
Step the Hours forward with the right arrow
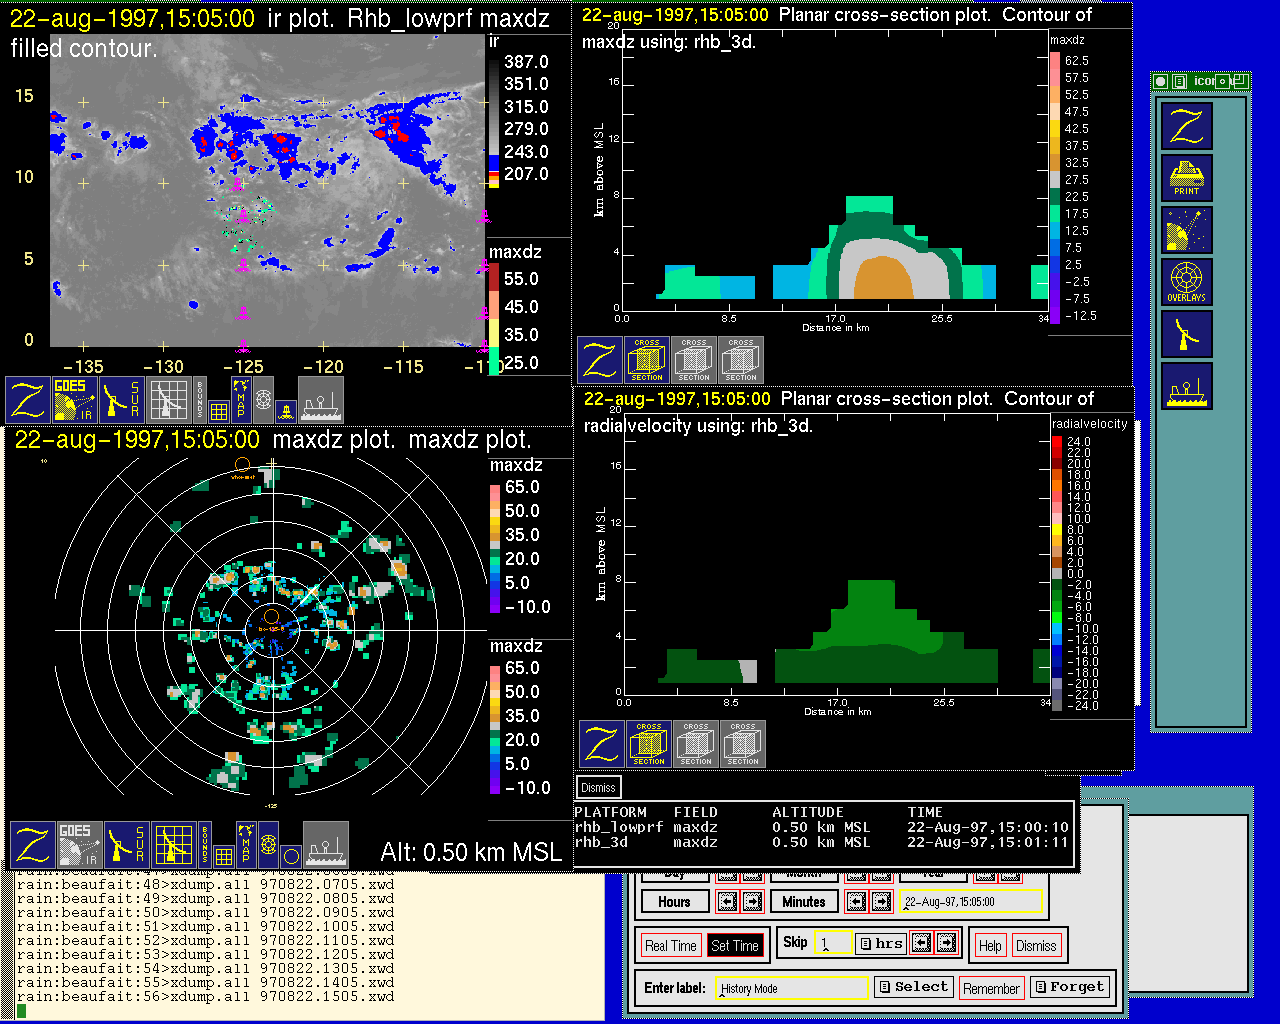click(x=752, y=902)
